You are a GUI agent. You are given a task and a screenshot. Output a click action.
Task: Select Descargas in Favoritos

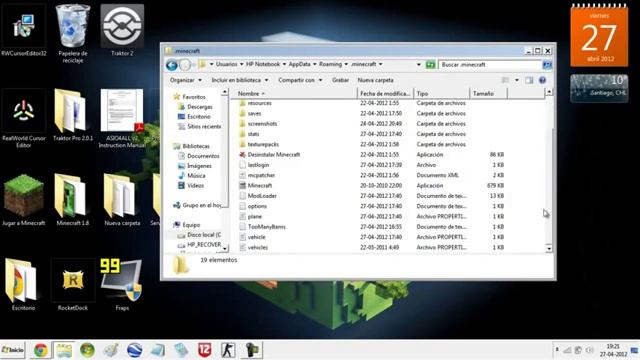[195, 107]
